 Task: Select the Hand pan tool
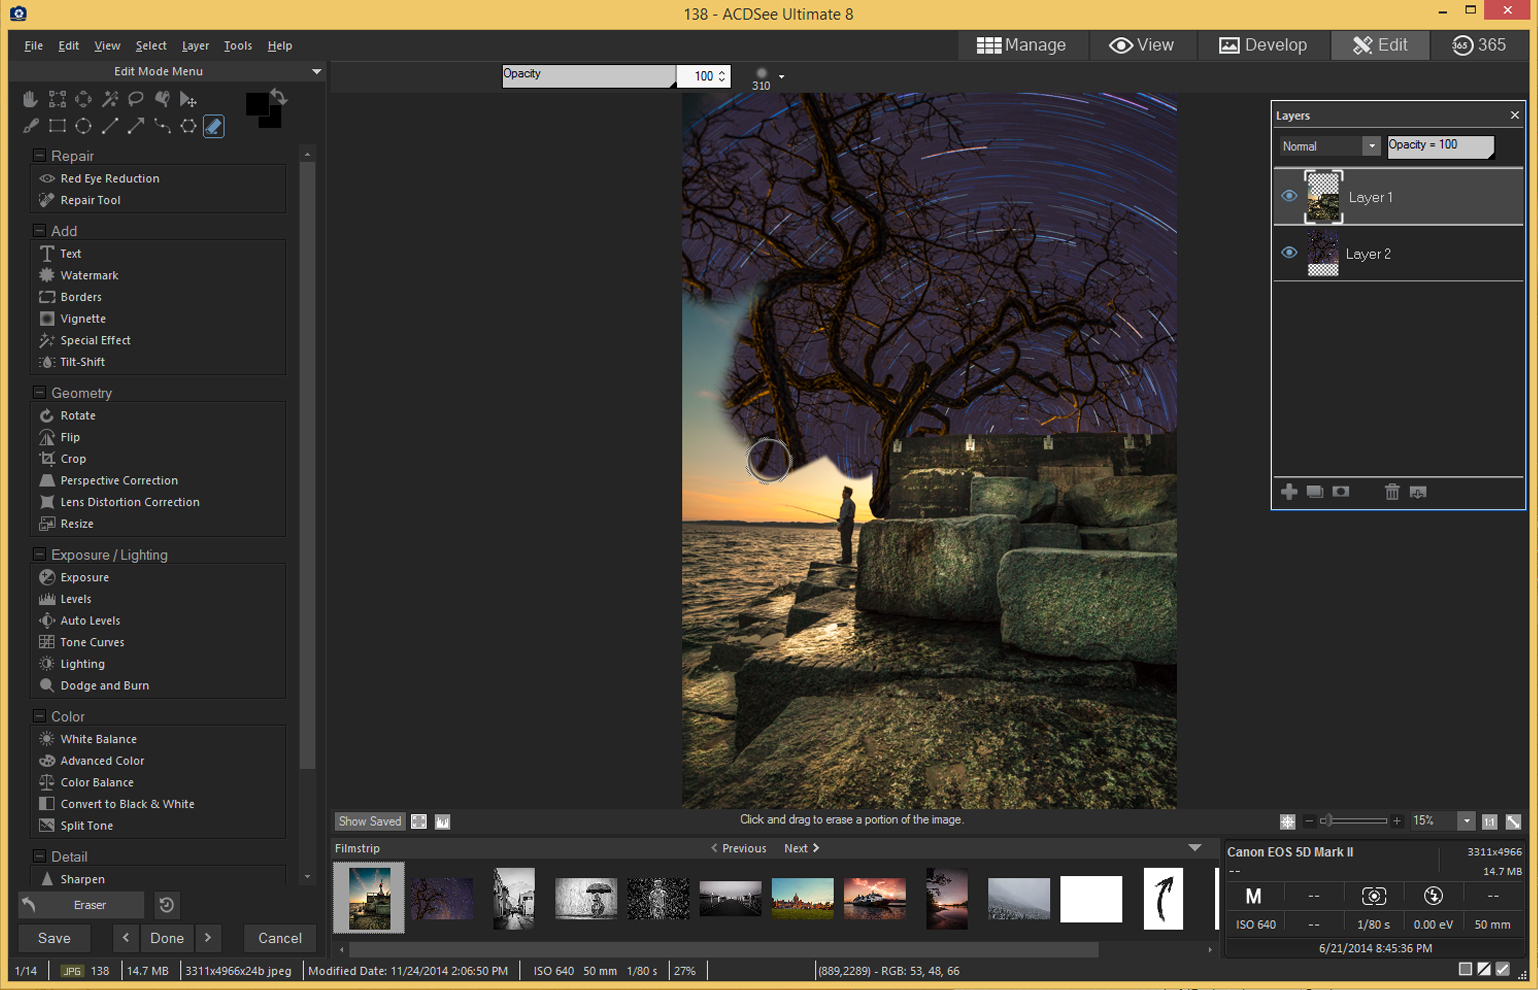point(31,99)
